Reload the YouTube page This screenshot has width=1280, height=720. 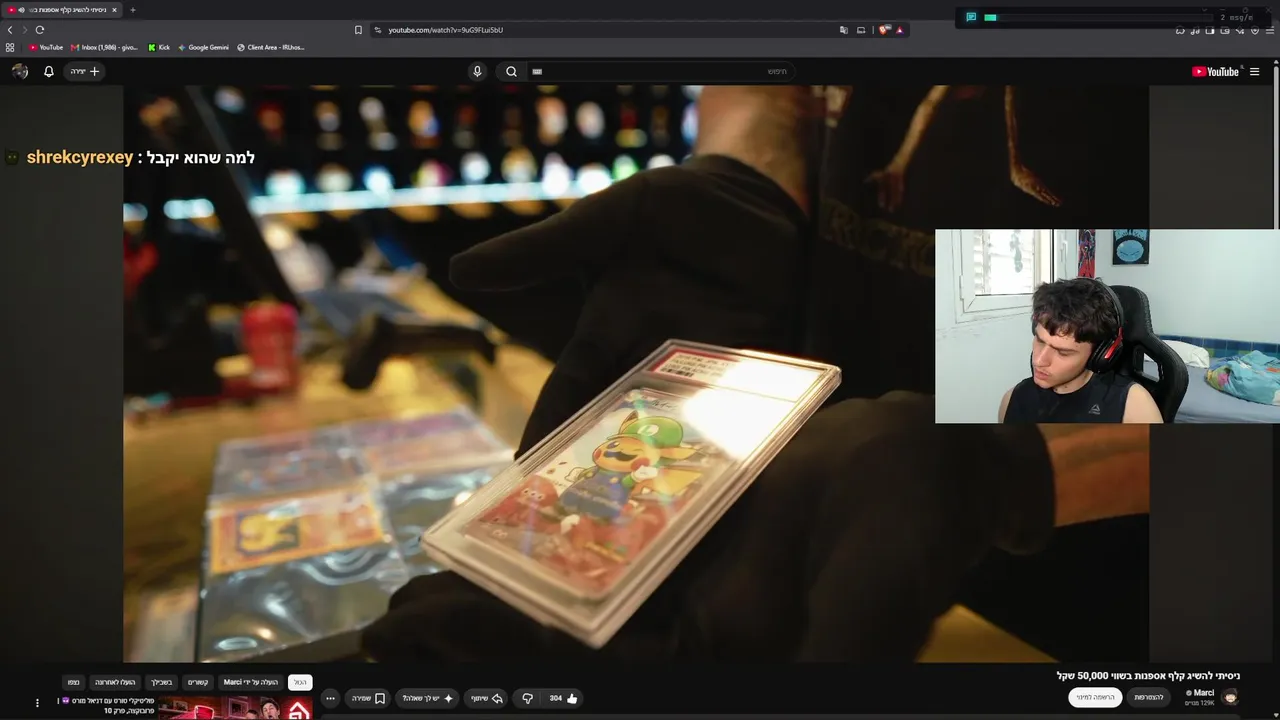coord(40,30)
